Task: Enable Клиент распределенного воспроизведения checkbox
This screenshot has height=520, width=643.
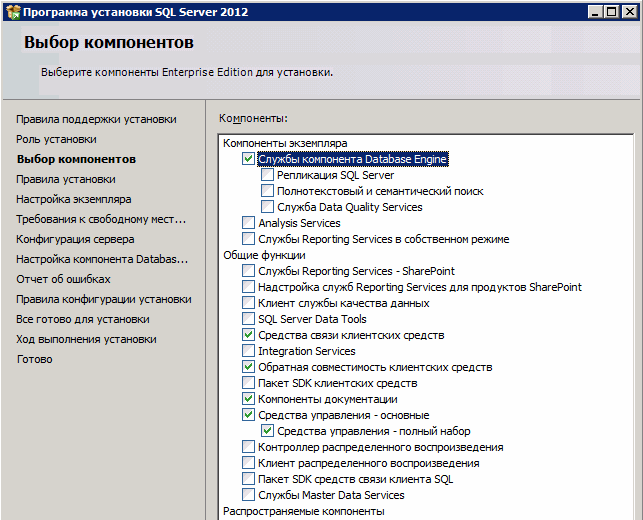Action: (x=248, y=463)
